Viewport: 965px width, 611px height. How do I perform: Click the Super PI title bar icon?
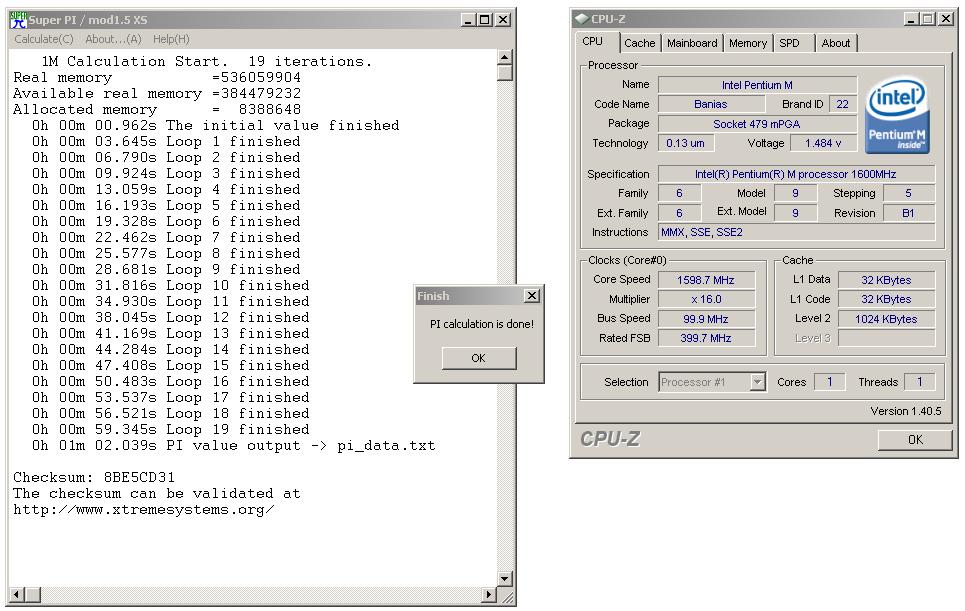18,20
